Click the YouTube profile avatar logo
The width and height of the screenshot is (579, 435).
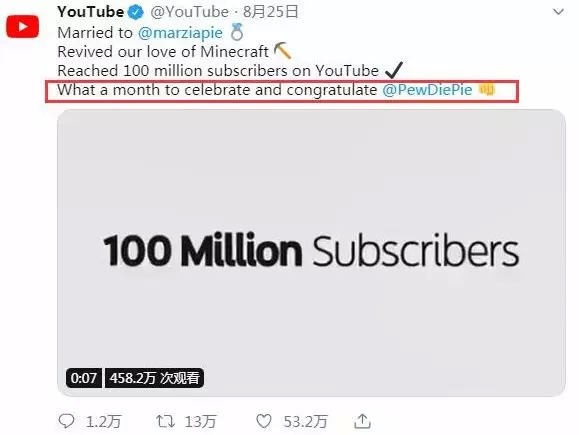coord(23,27)
